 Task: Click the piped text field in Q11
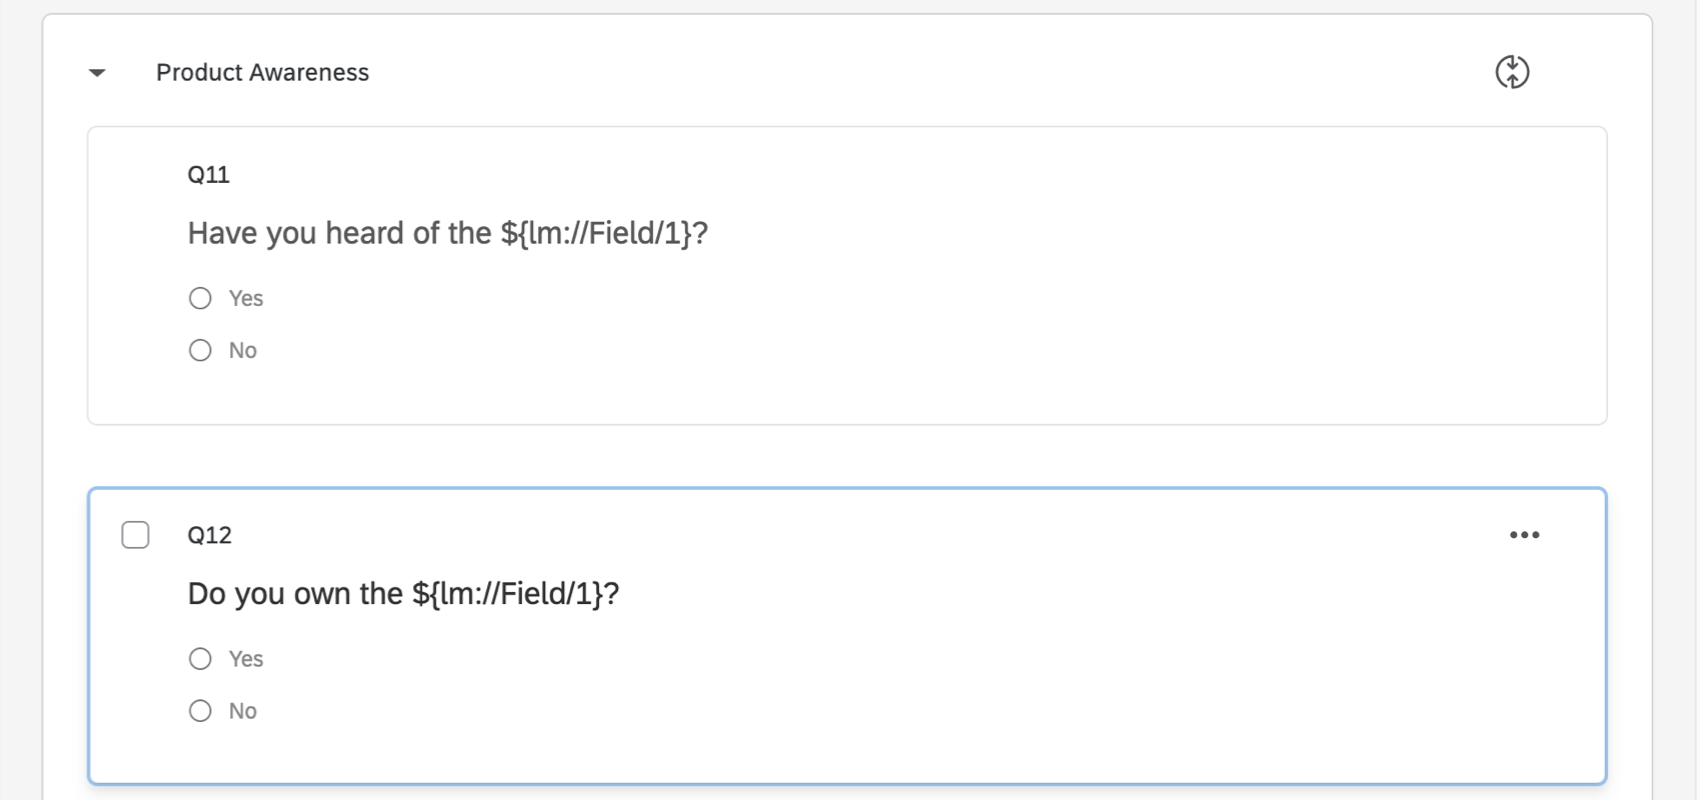pyautogui.click(x=600, y=232)
